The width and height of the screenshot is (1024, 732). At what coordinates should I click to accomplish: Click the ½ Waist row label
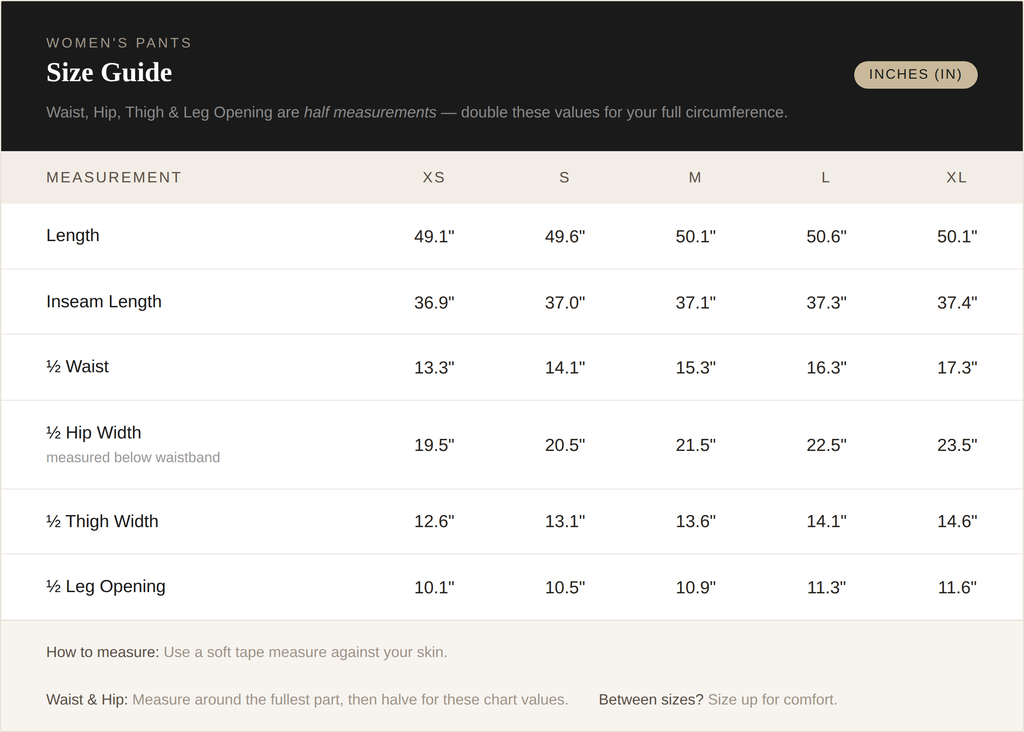(x=77, y=367)
